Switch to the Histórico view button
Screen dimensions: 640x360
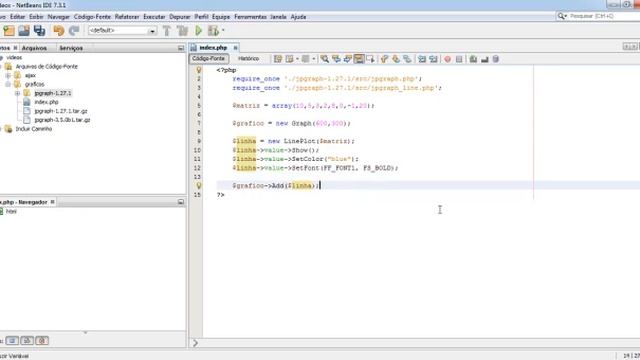[249, 59]
